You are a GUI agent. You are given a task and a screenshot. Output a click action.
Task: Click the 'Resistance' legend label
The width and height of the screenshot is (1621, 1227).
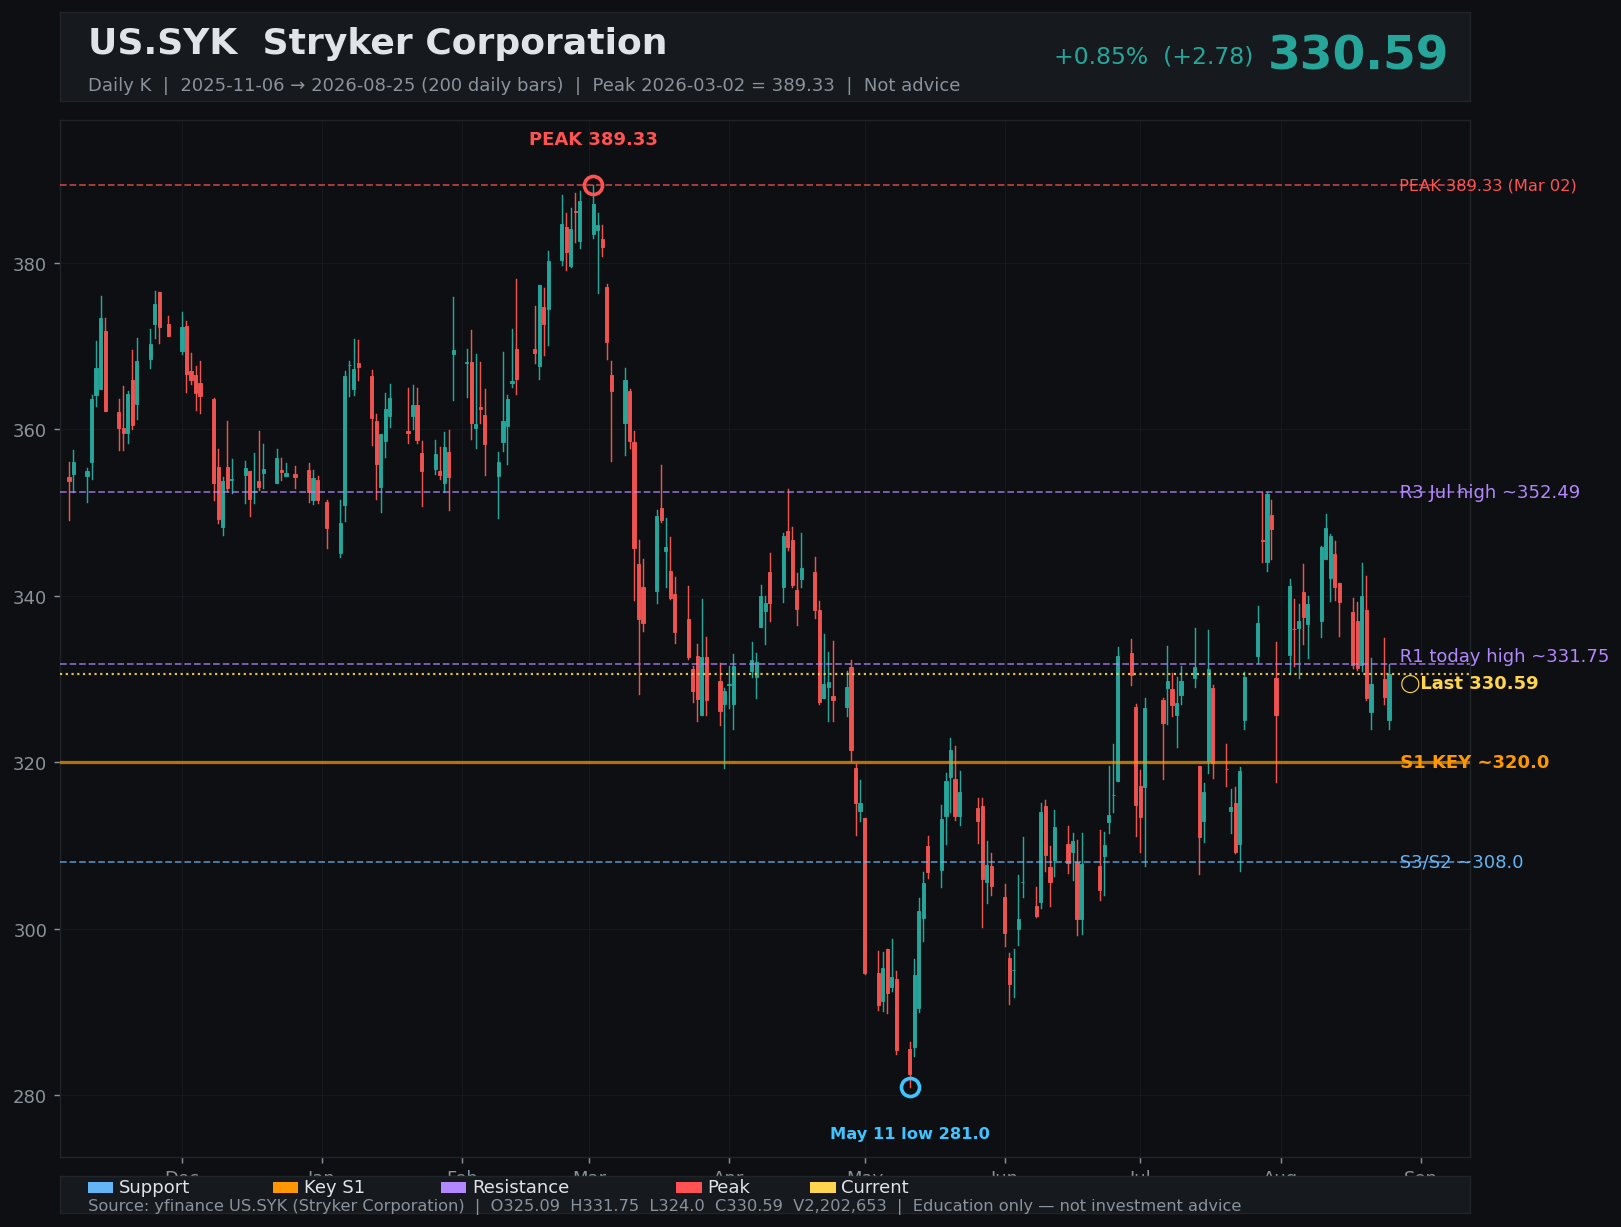(520, 1187)
